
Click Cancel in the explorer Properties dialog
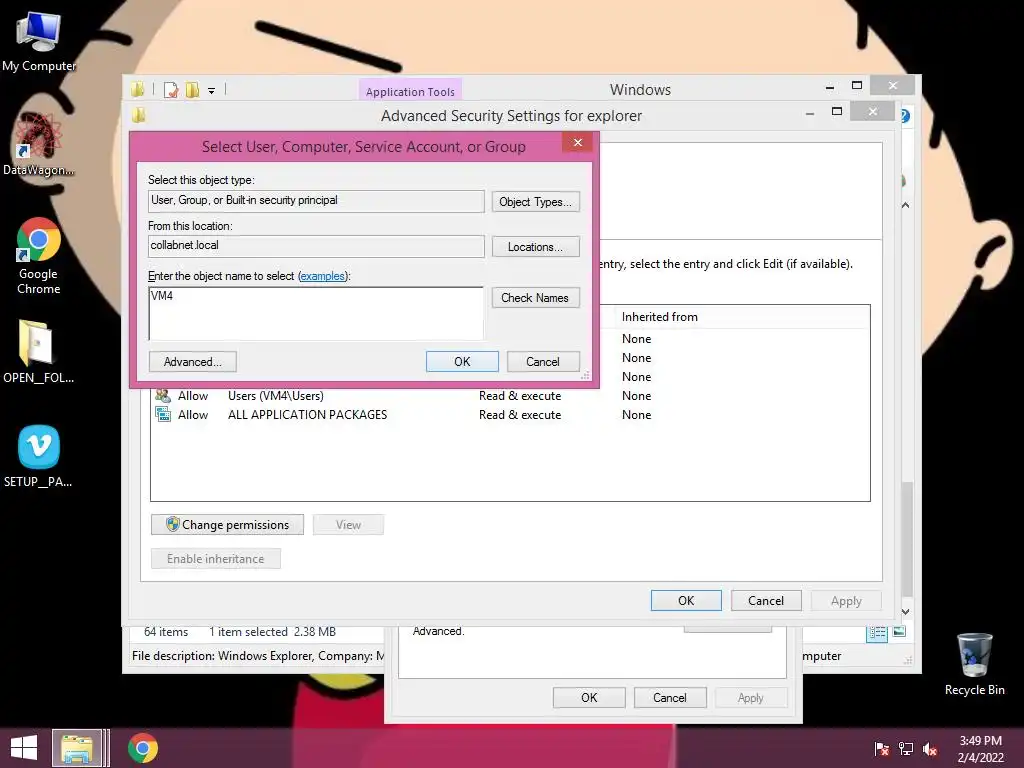tap(670, 697)
